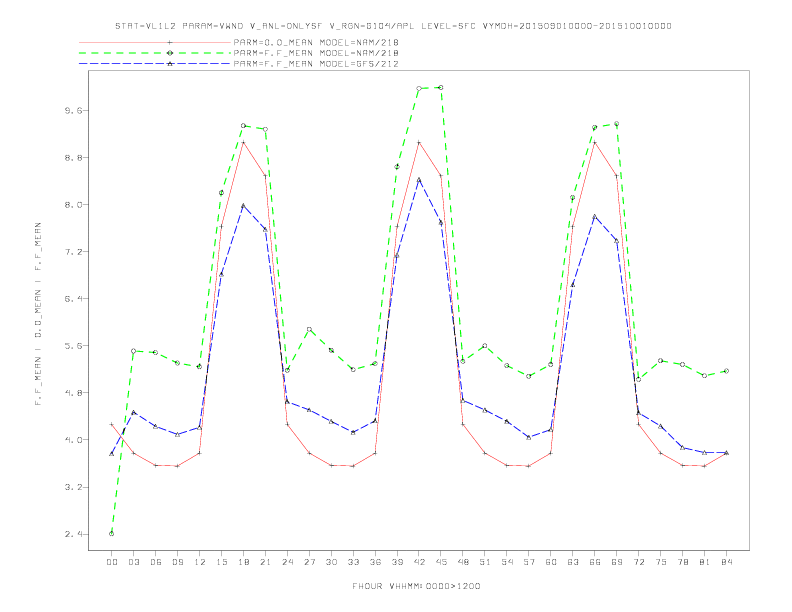Click x-axis hour label 75
This screenshot has width=792, height=612.
click(x=661, y=562)
